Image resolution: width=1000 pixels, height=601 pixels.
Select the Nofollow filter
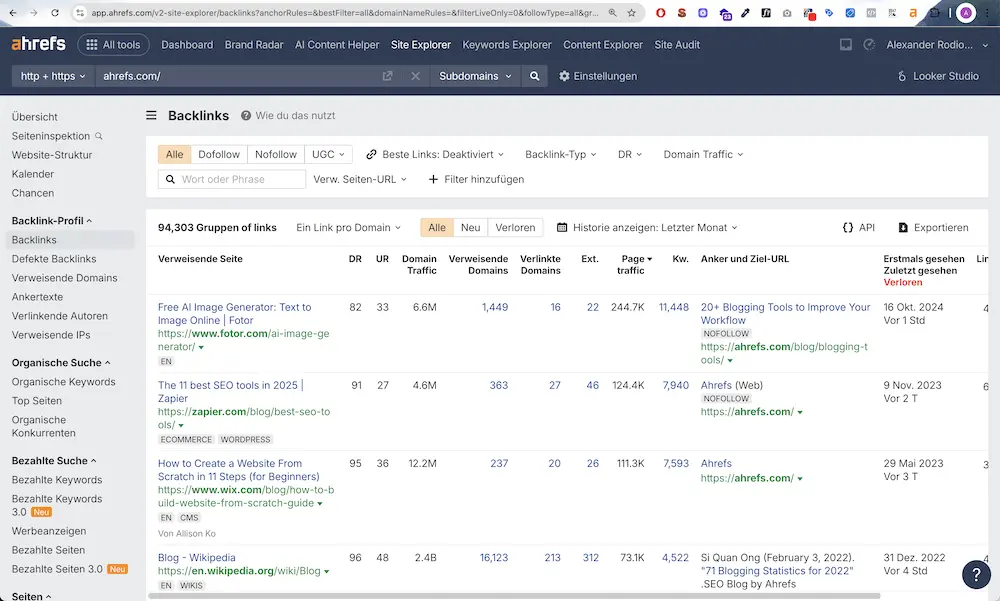tap(276, 154)
